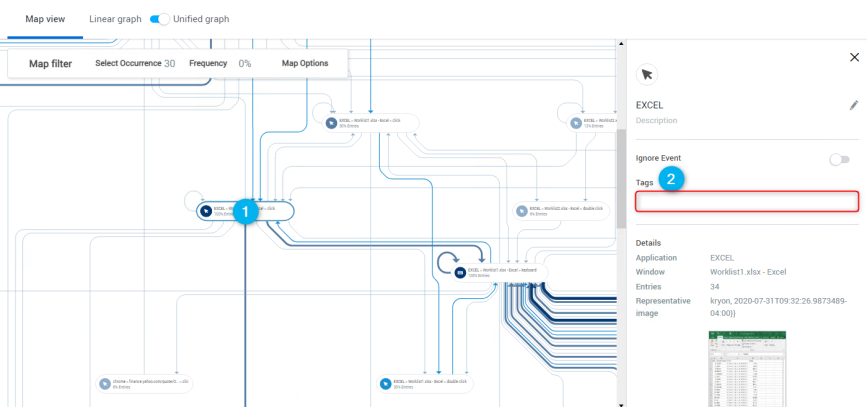Select the Worklist1.xlsx click node with 50% entries
The image size is (867, 407).
coord(370,123)
